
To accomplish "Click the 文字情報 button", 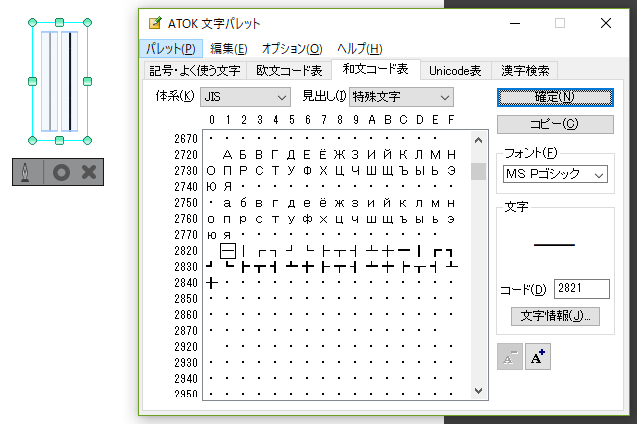I will tap(555, 316).
